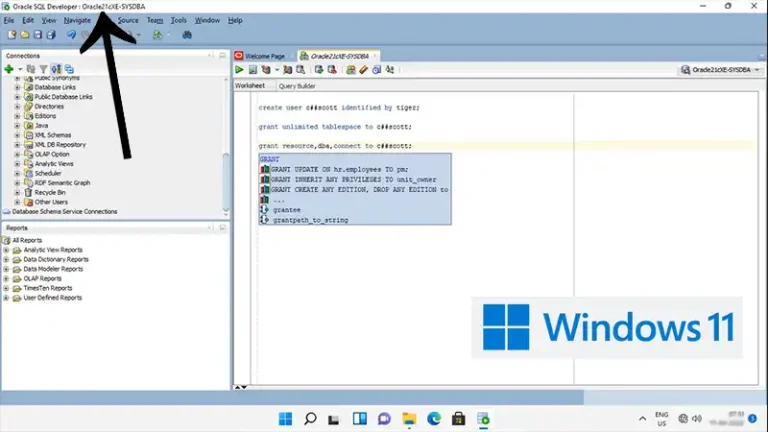Switch to the Query Builder tab
The width and height of the screenshot is (768, 432).
pos(297,86)
